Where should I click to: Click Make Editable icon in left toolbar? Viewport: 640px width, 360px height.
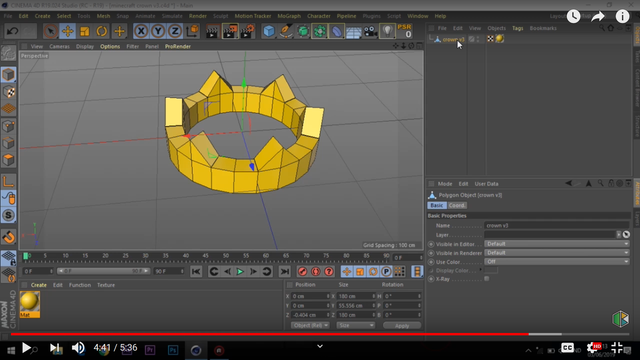coord(8,53)
